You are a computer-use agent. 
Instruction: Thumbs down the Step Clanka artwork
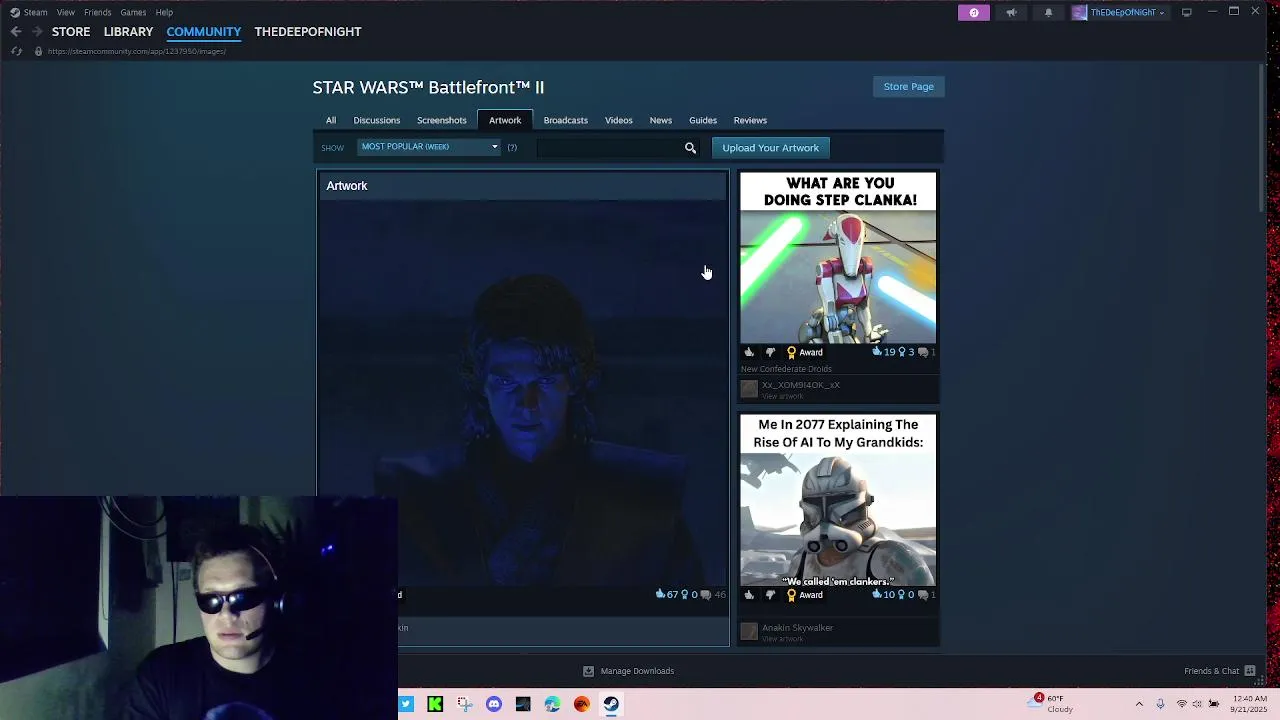[x=770, y=352]
